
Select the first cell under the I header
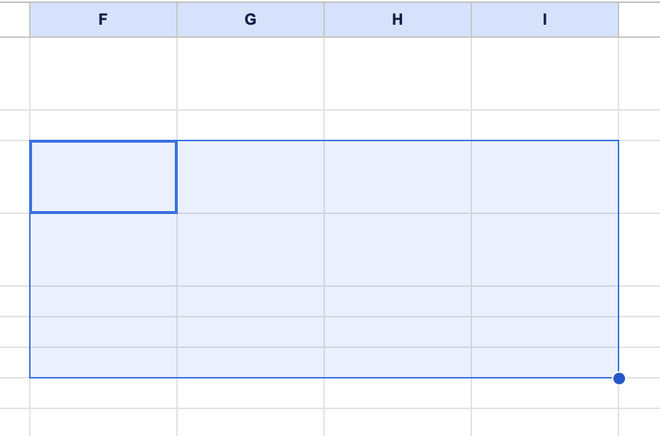click(544, 73)
